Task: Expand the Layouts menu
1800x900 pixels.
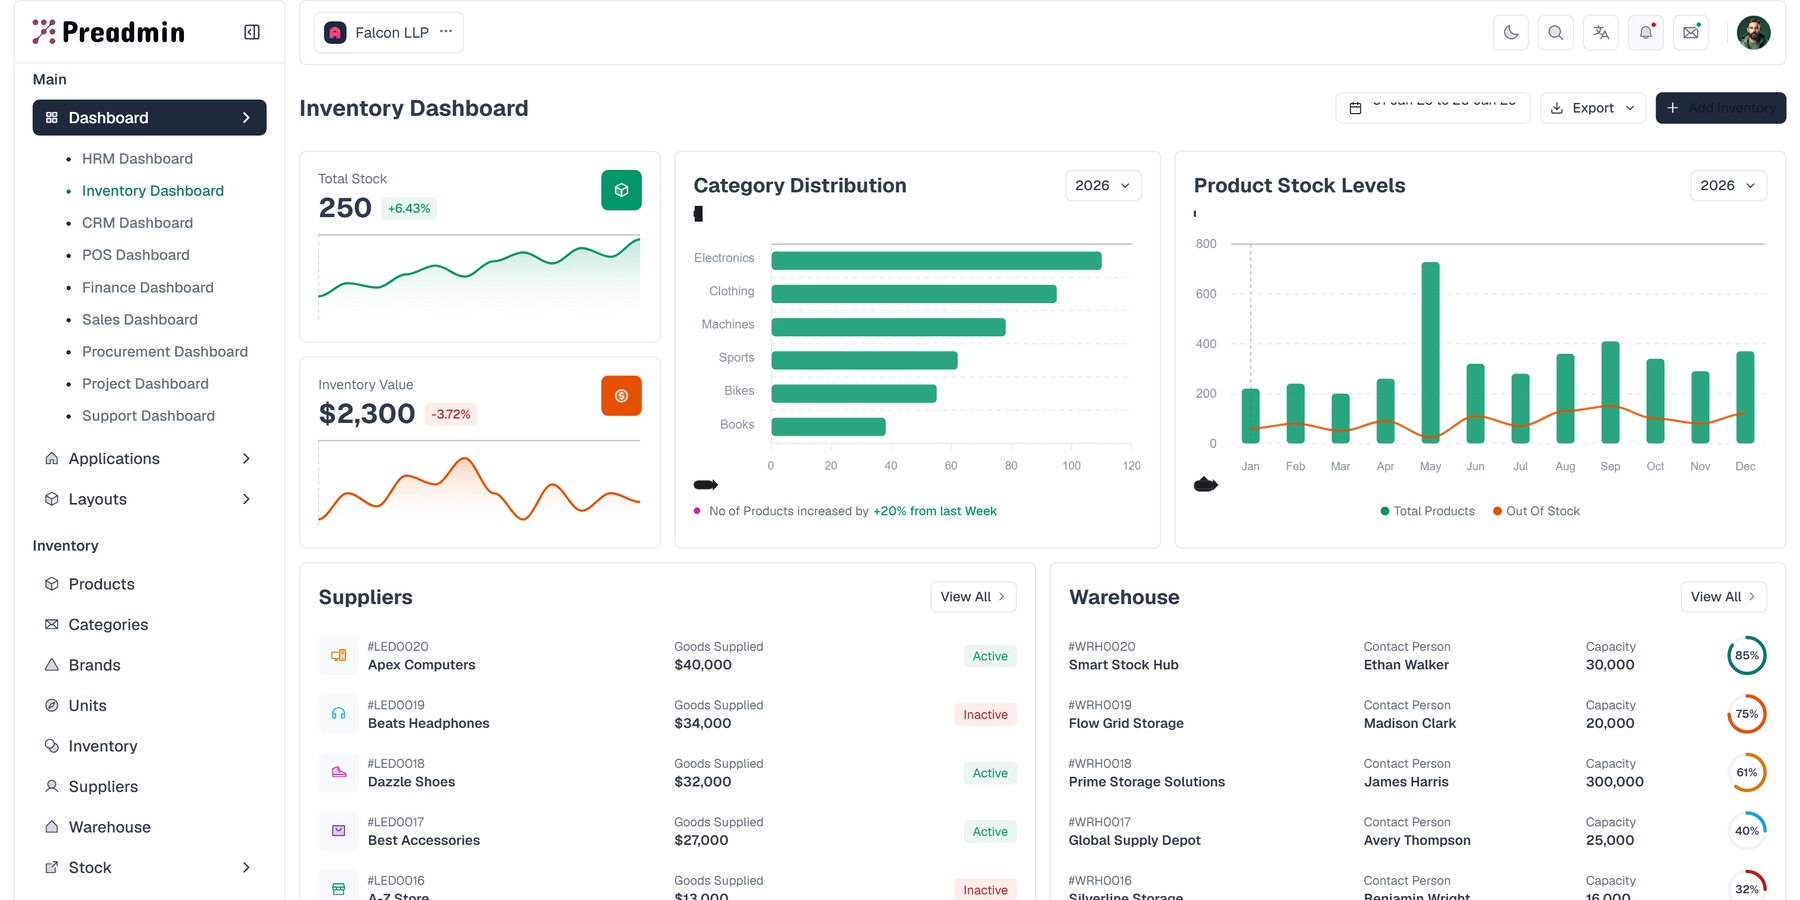Action: coord(150,499)
